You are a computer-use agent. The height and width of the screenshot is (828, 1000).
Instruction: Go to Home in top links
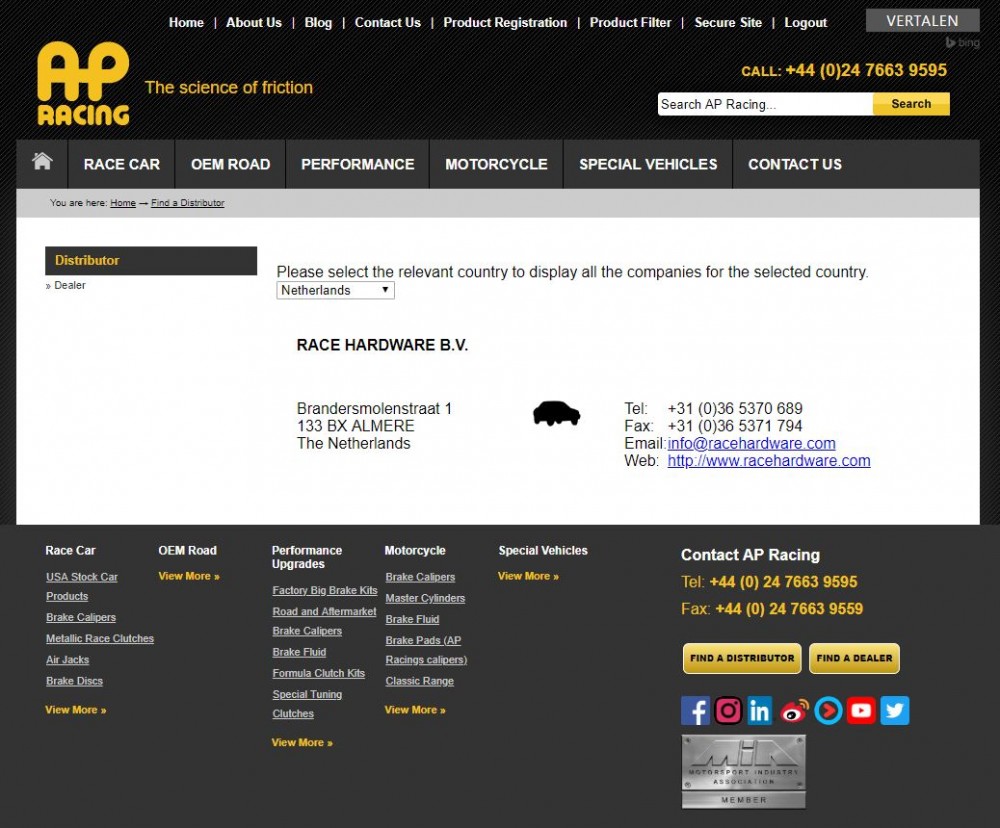(186, 22)
